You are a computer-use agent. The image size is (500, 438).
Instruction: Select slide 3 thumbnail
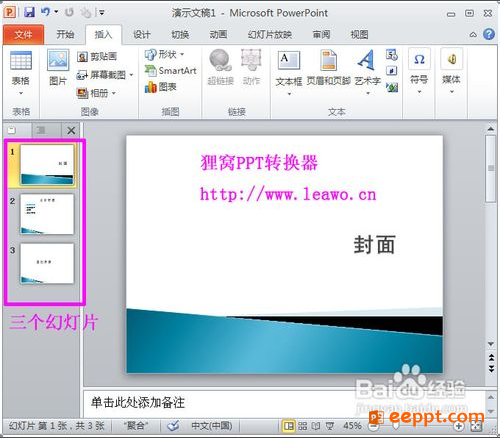[x=47, y=263]
